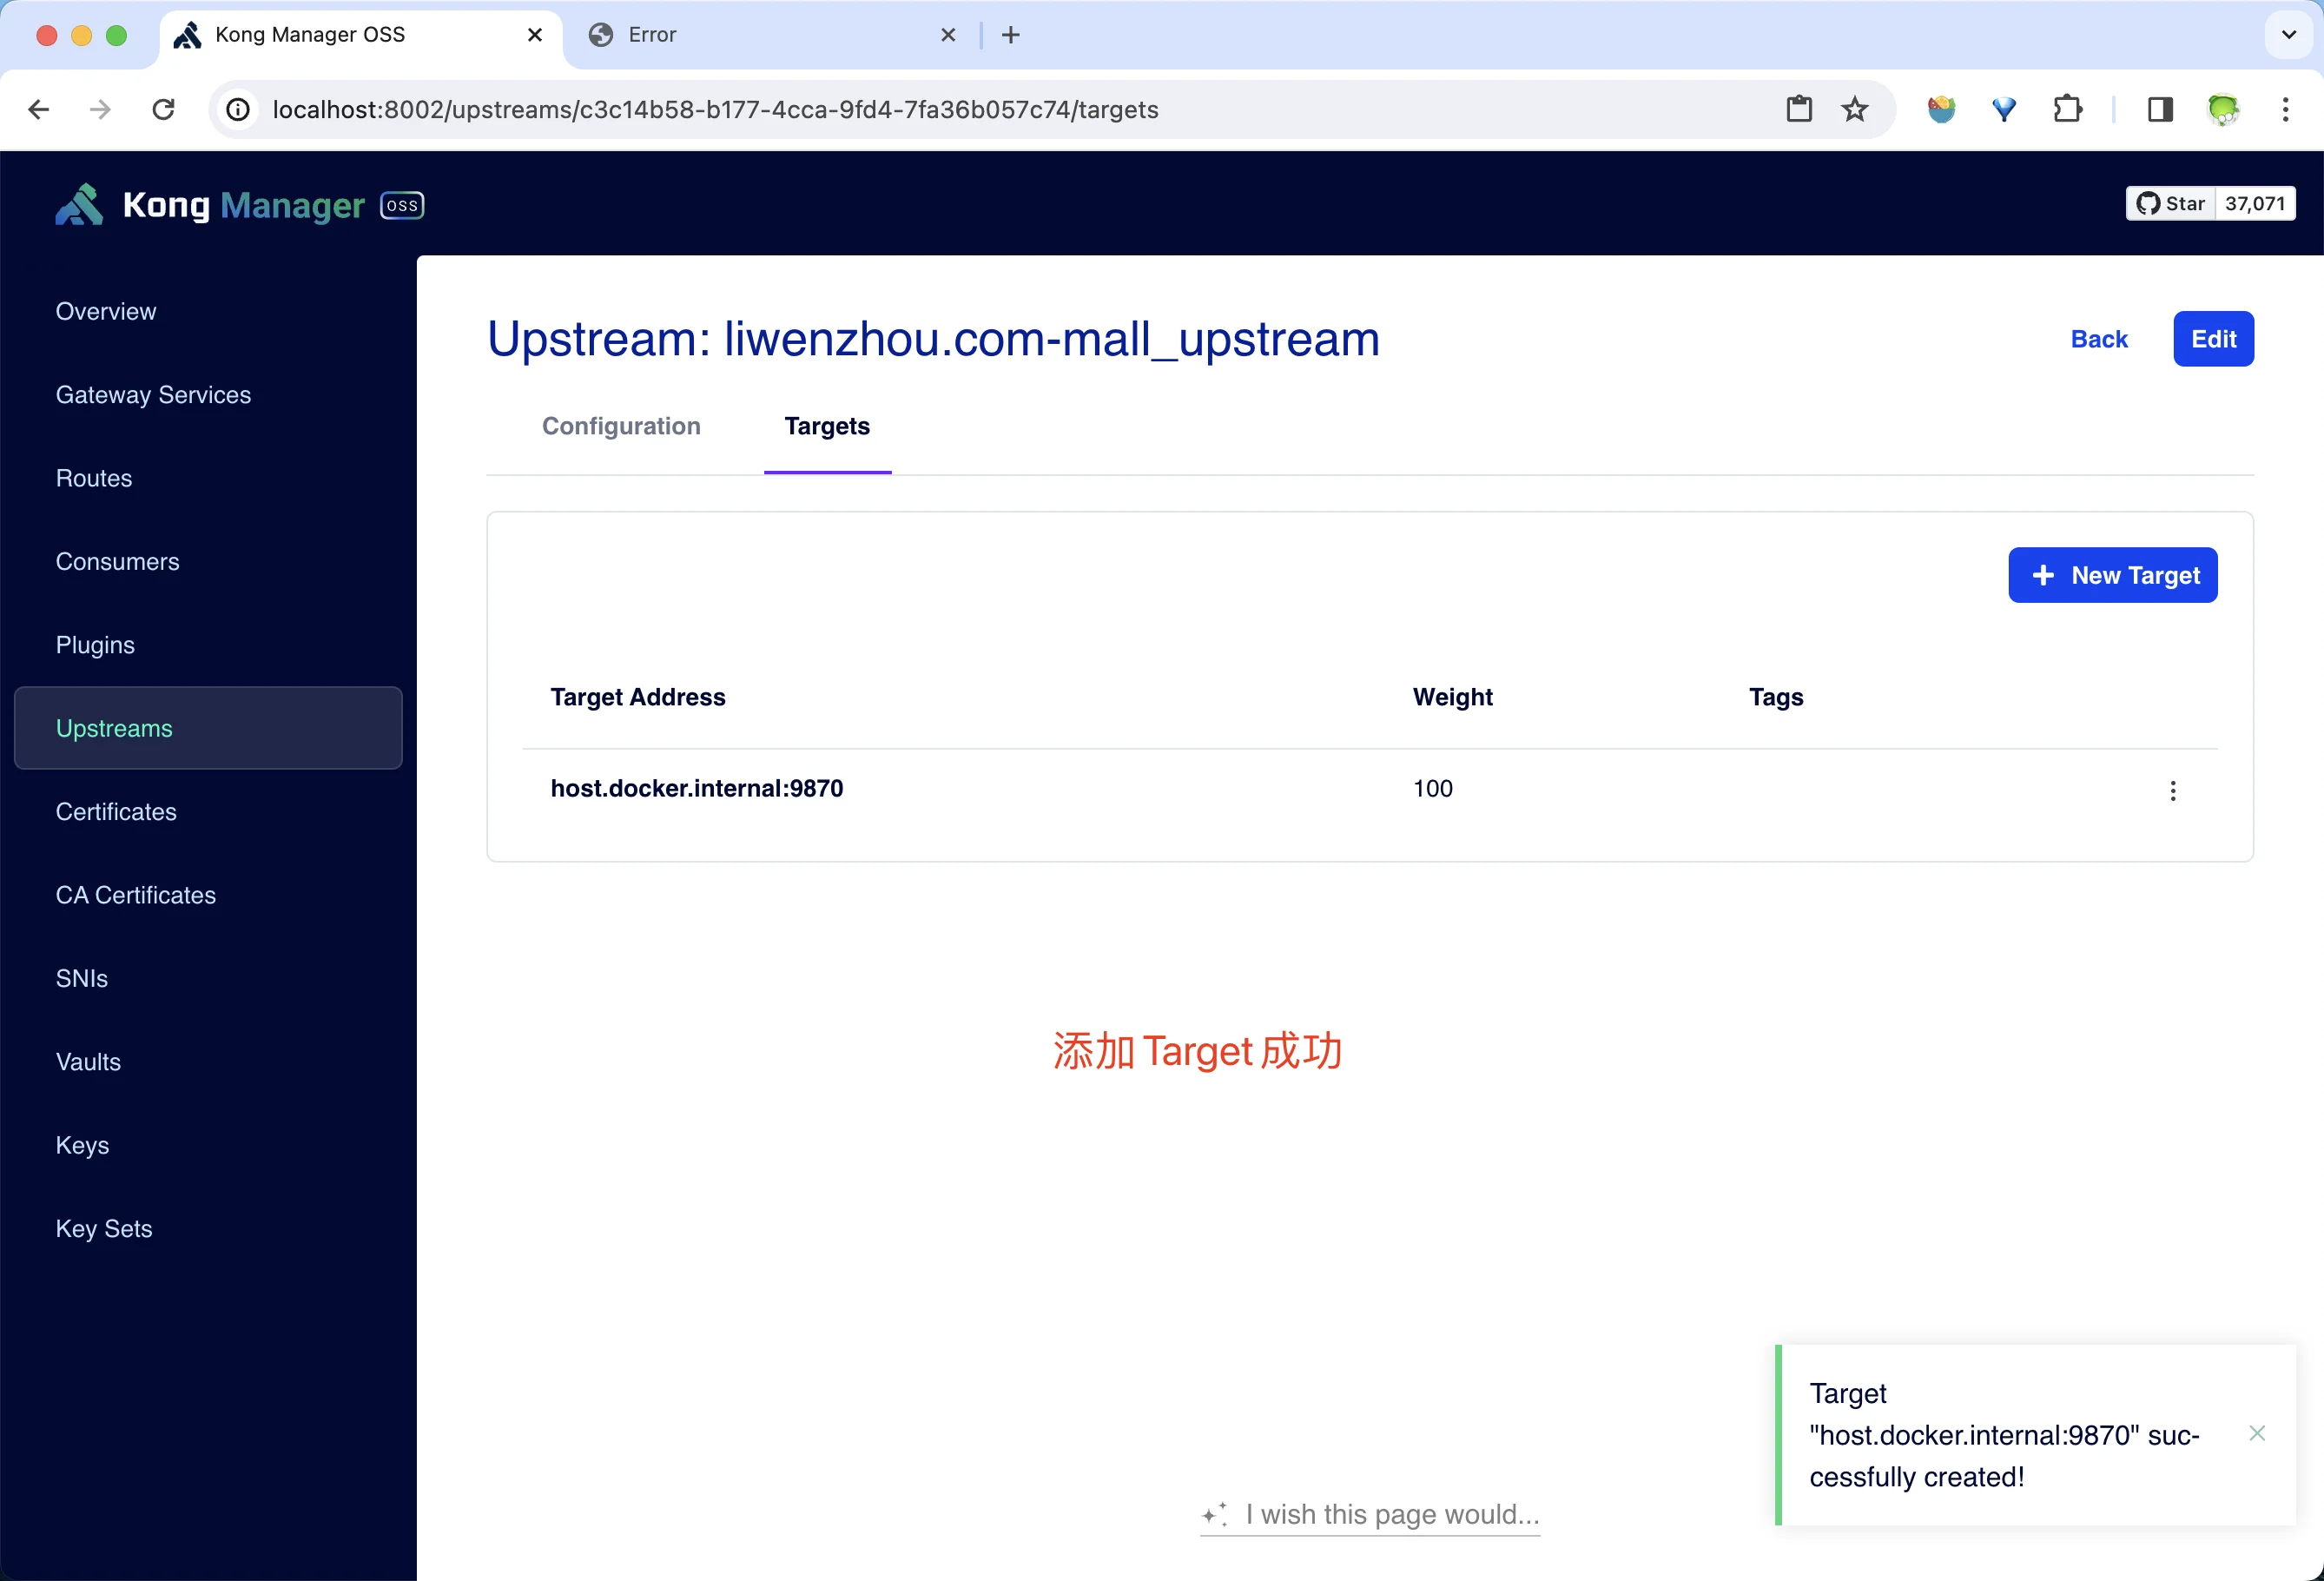The height and width of the screenshot is (1581, 2324).
Task: Toggle the browser side panel icon
Action: [x=2160, y=109]
